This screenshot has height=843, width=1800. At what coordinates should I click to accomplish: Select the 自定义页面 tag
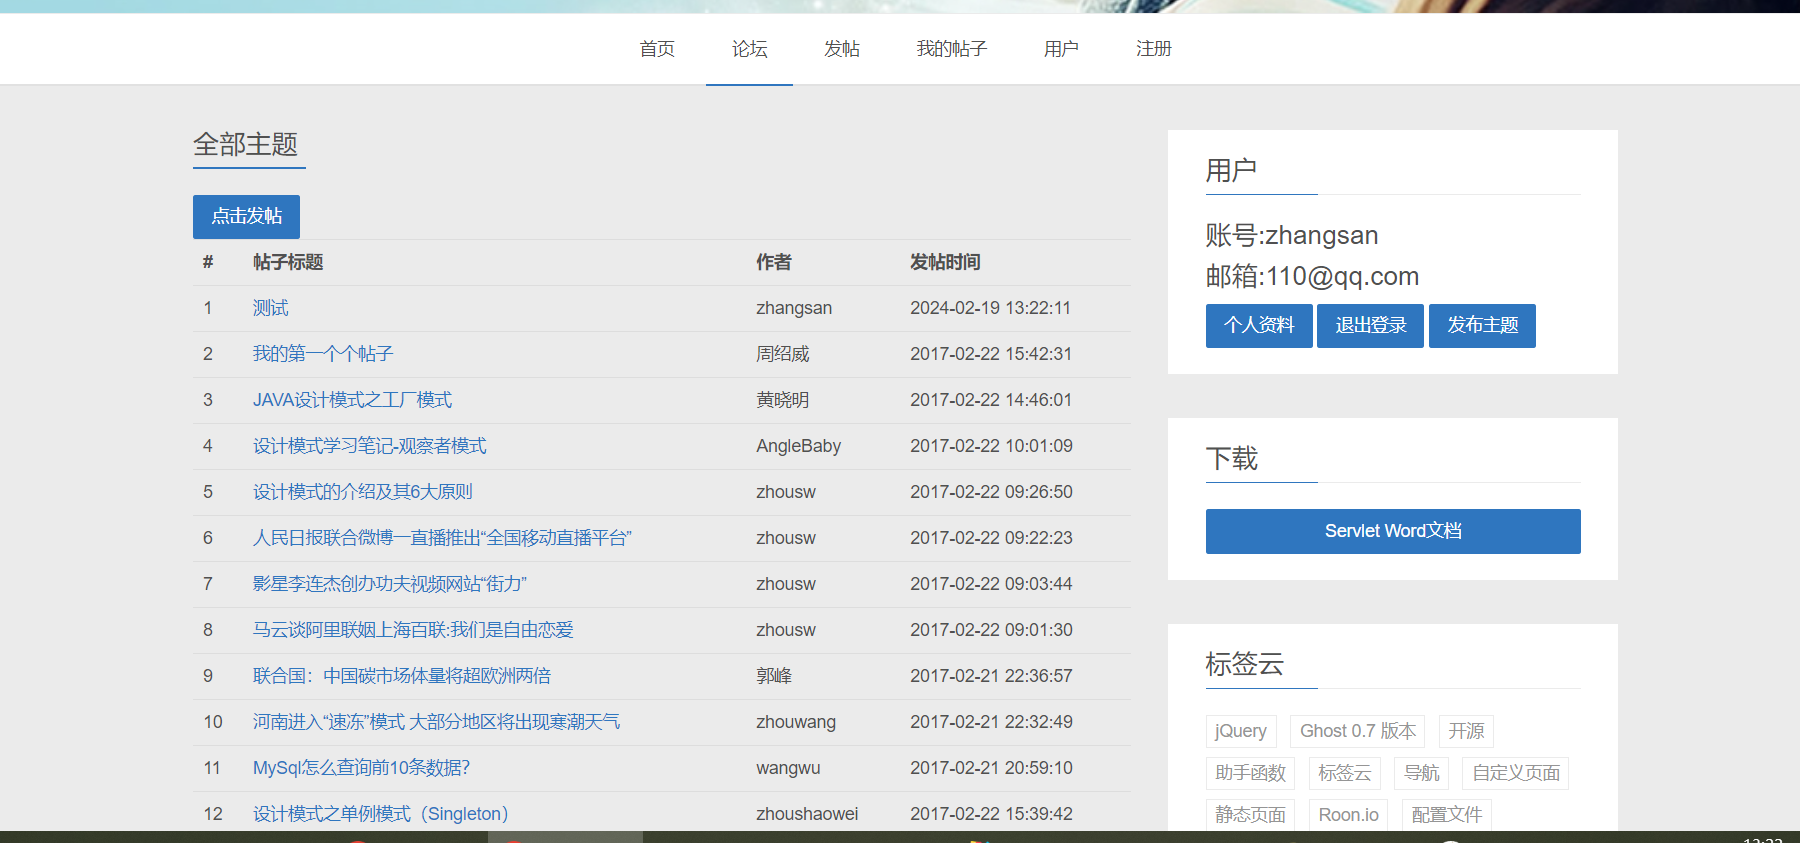[x=1515, y=773]
